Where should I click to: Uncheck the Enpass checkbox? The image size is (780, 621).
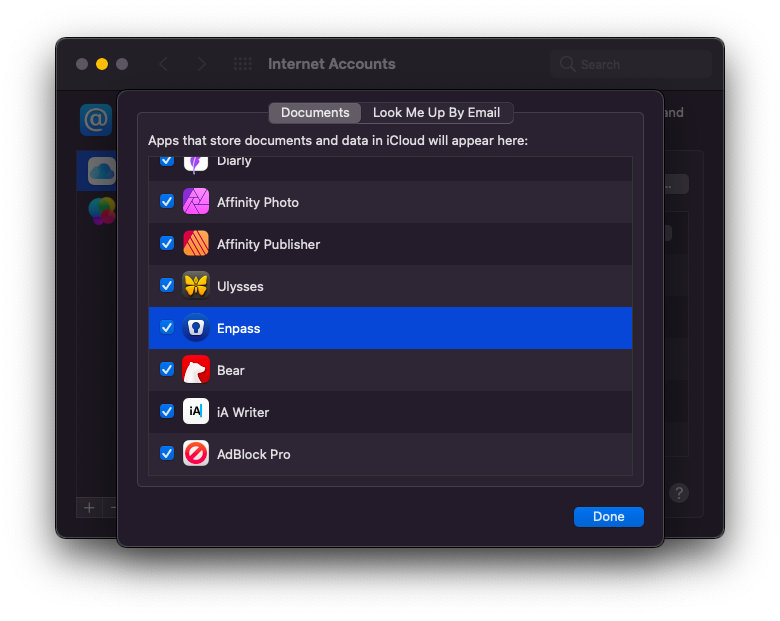pos(167,327)
